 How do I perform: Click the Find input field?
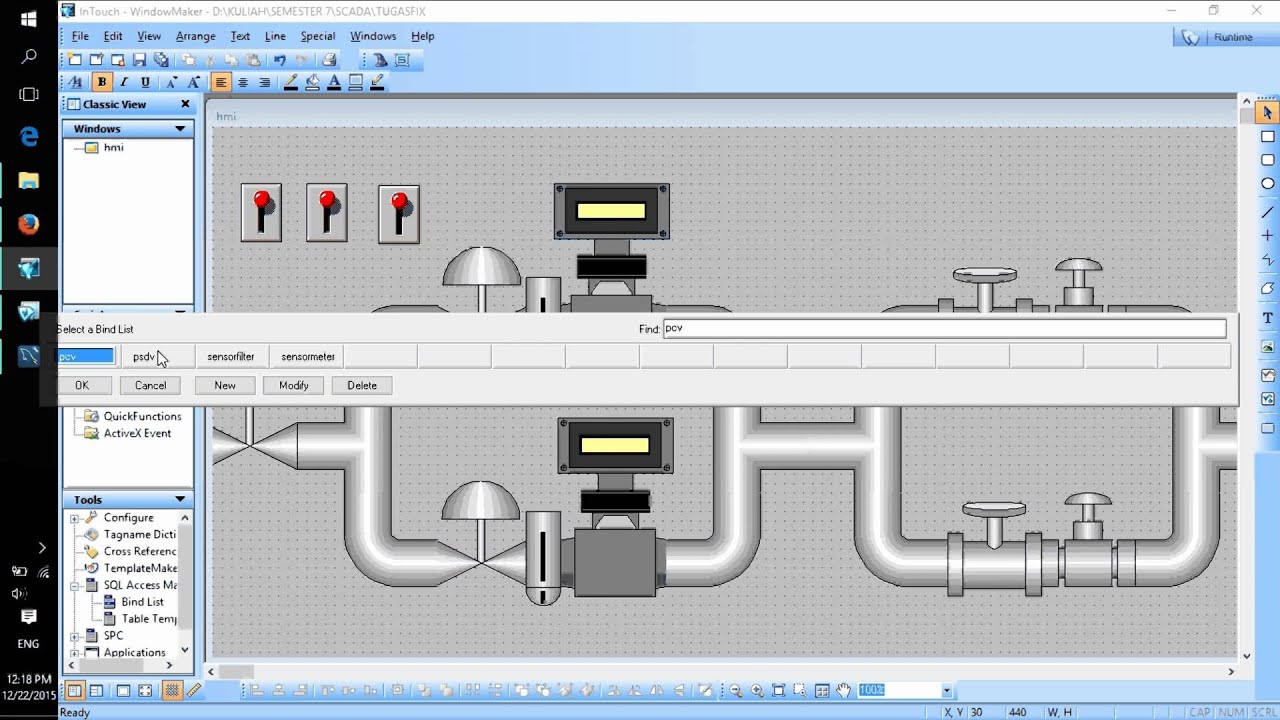[944, 328]
